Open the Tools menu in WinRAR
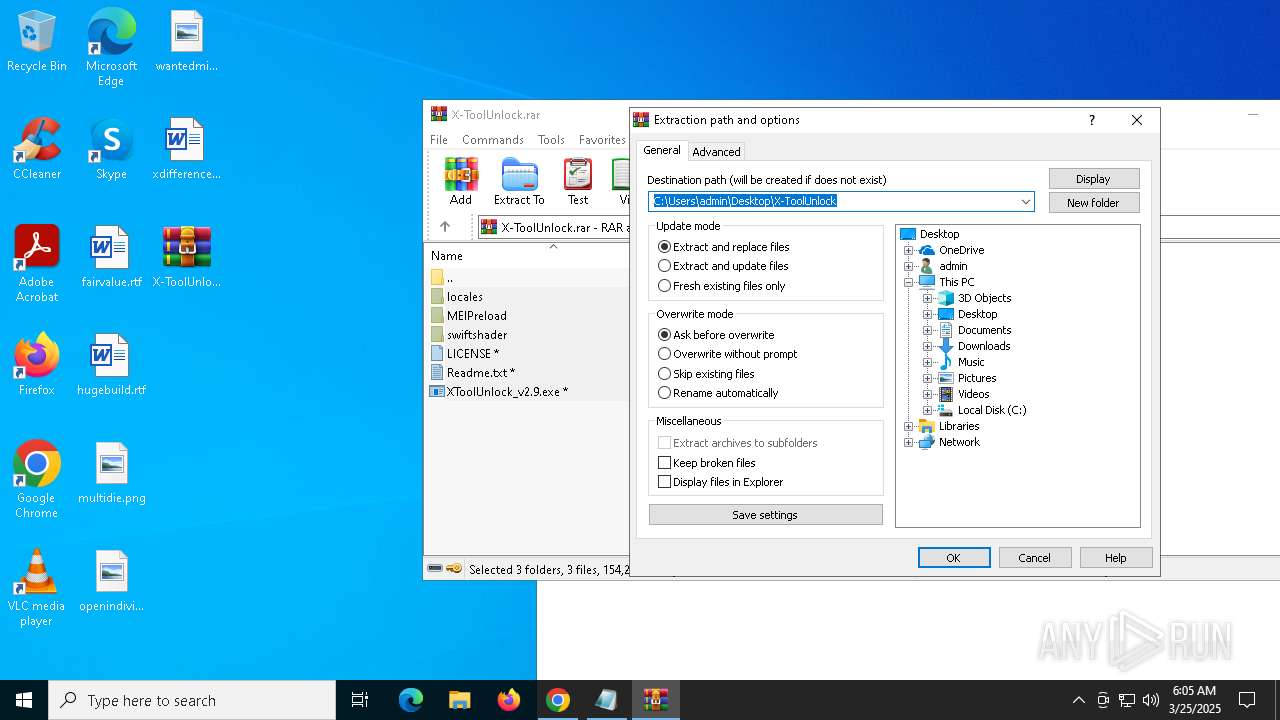 pos(551,140)
